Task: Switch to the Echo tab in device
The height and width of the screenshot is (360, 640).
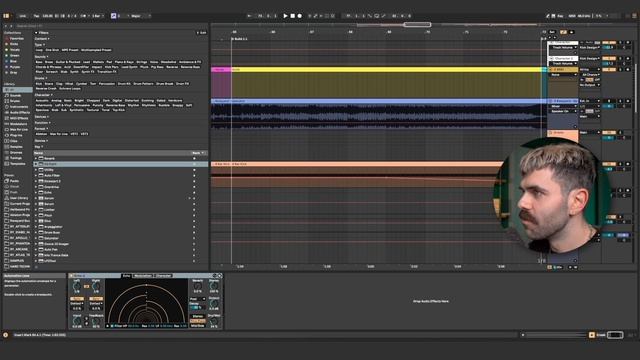Action: 127,276
